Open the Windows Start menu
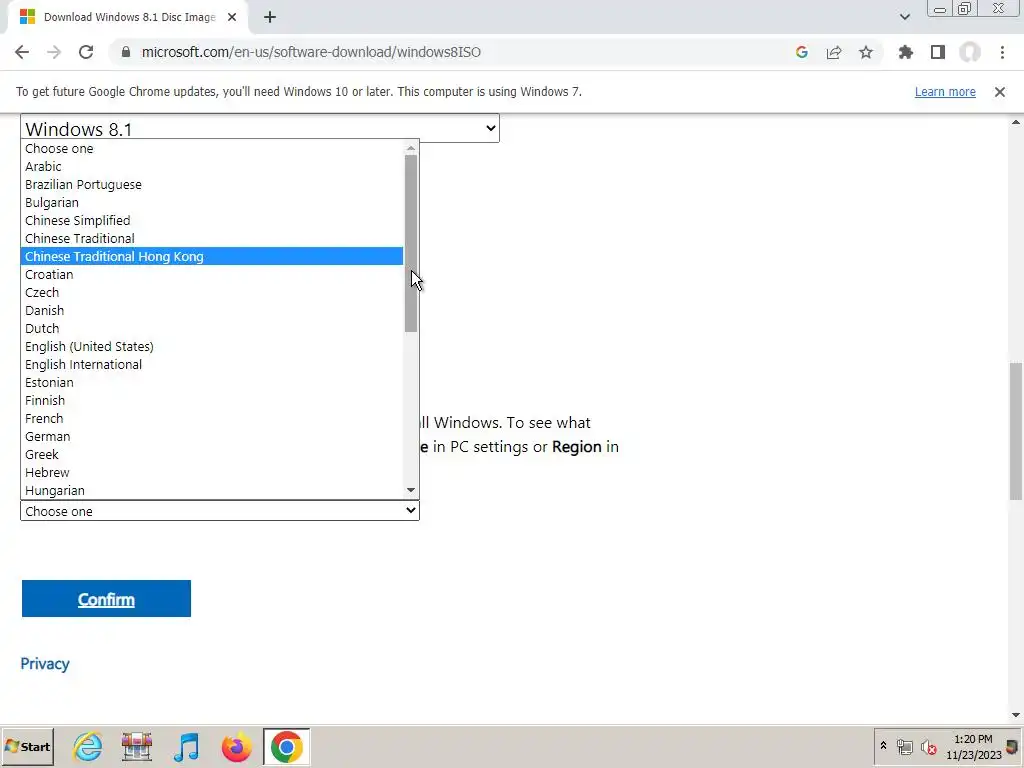Image resolution: width=1024 pixels, height=768 pixels. [28, 746]
